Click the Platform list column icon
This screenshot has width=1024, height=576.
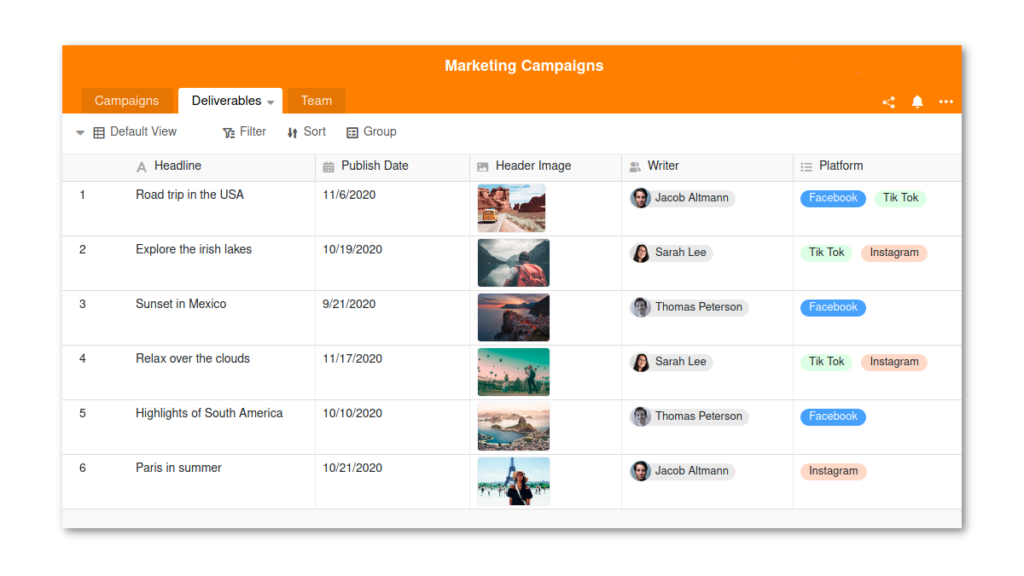point(807,167)
